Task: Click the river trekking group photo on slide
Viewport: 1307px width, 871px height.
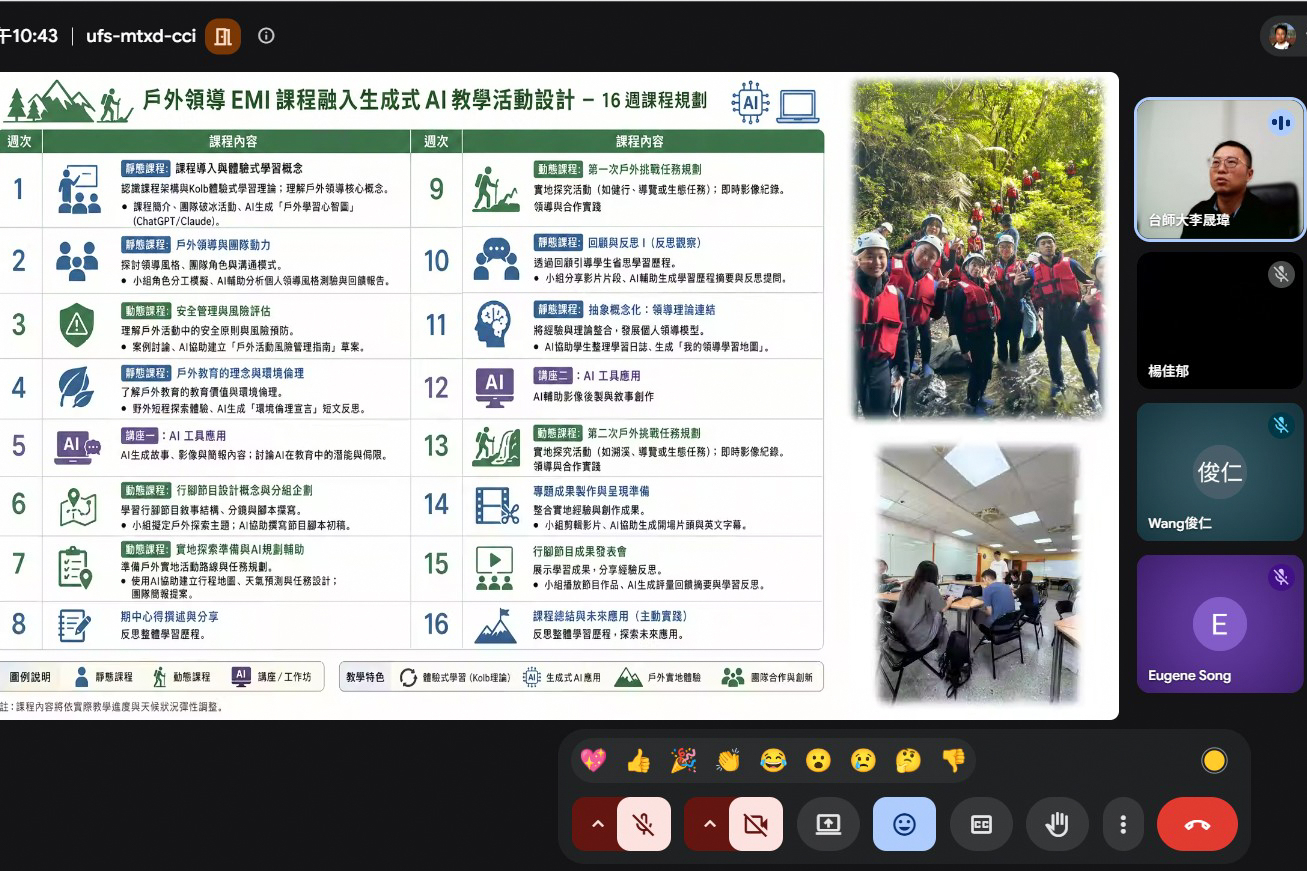Action: pos(979,248)
